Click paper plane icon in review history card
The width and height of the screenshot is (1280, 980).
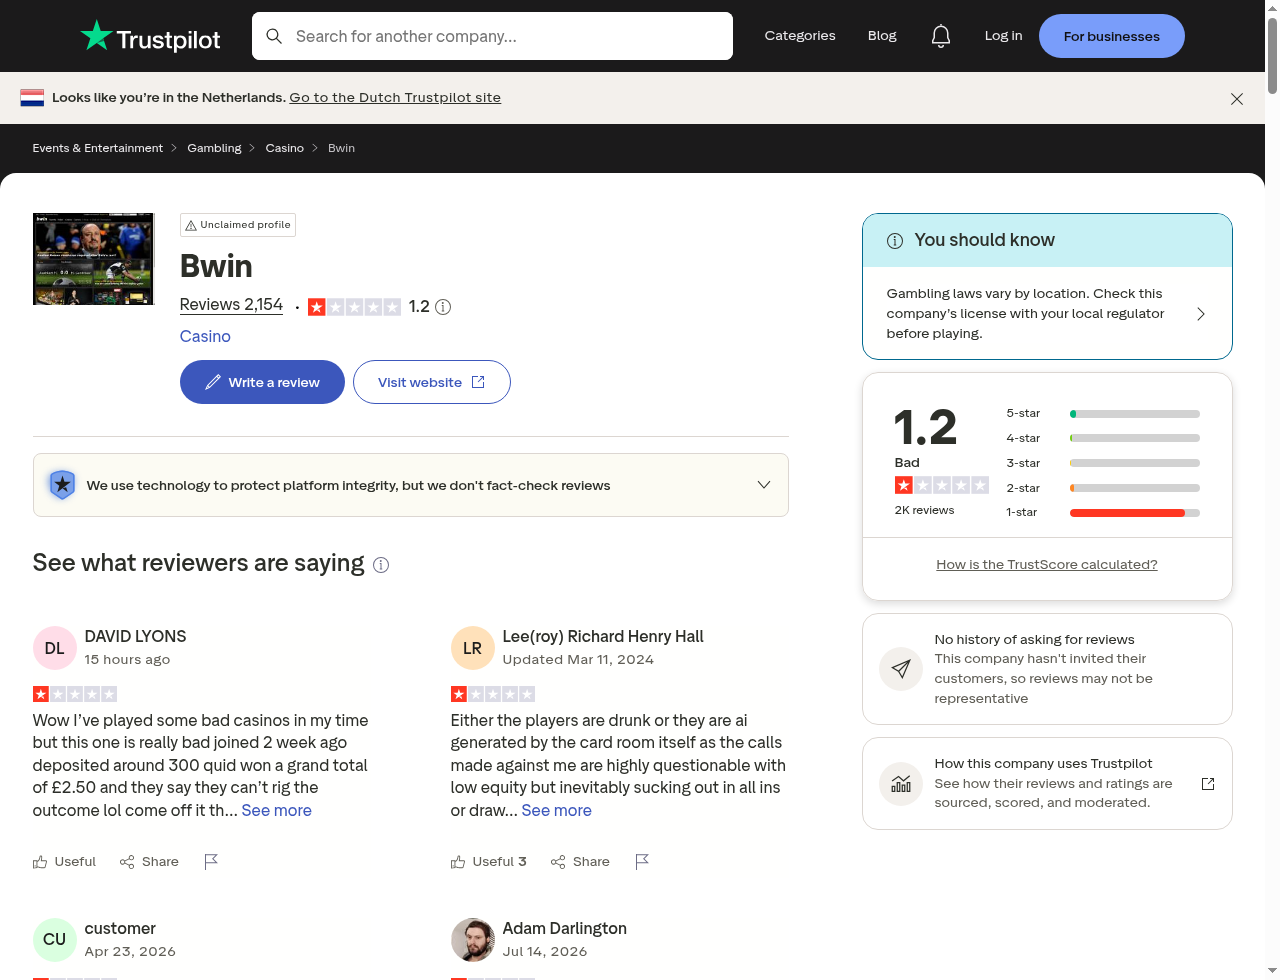[x=901, y=669]
